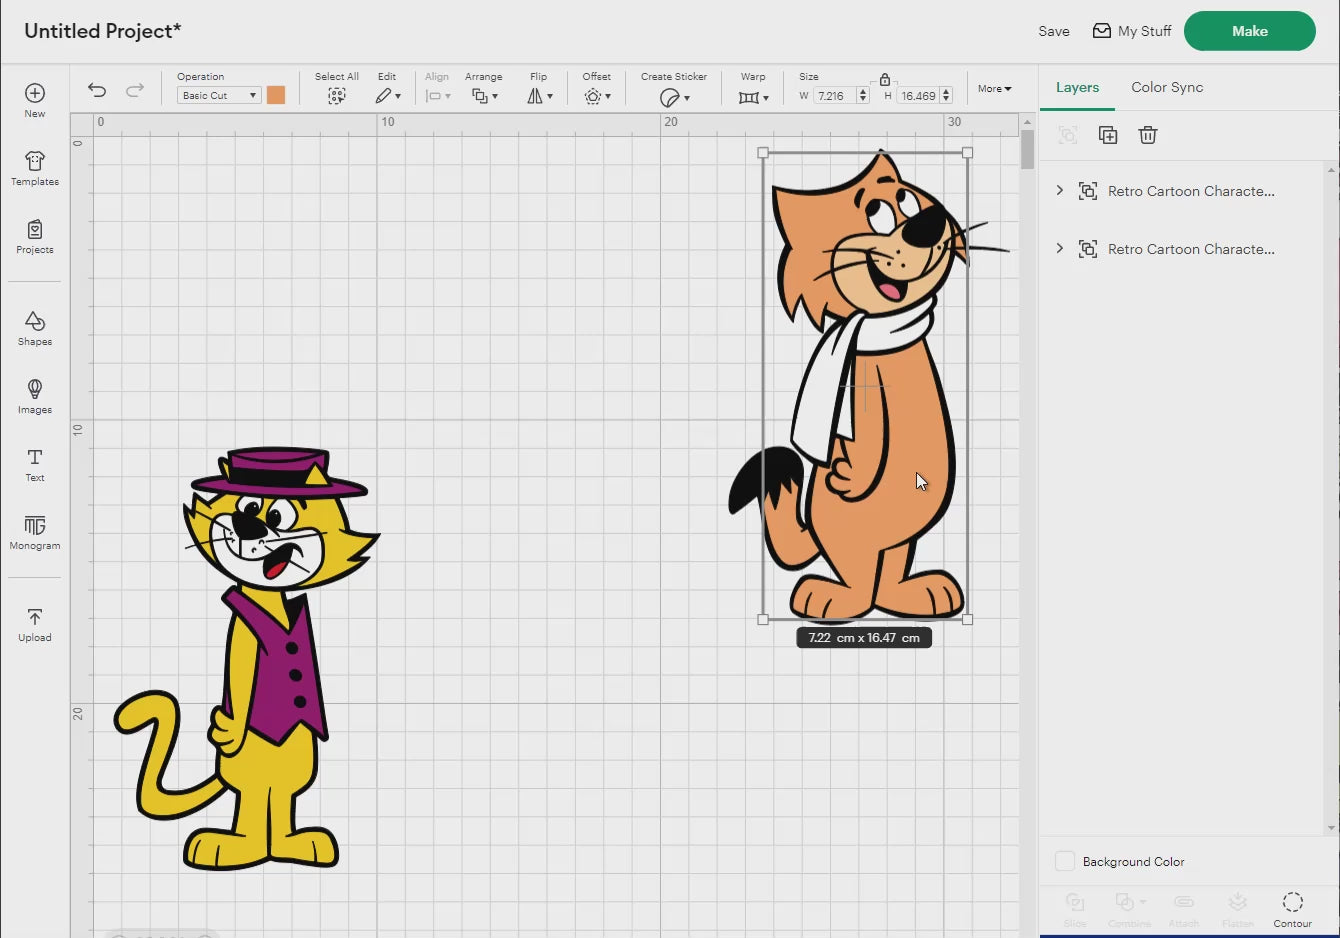Screen dimensions: 1340x938
Task: Open the Combine menu
Action: (x=1130, y=910)
